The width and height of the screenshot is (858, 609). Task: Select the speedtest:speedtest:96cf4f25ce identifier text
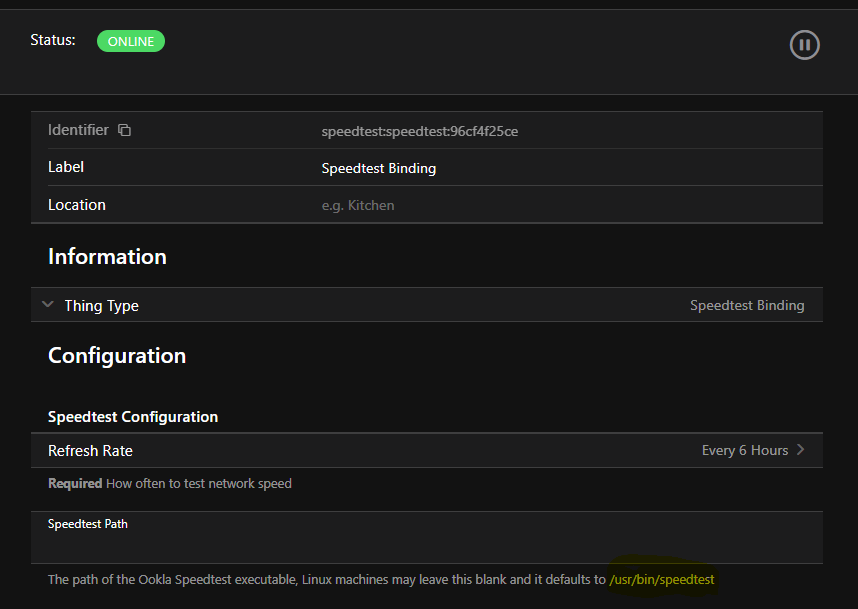(419, 131)
